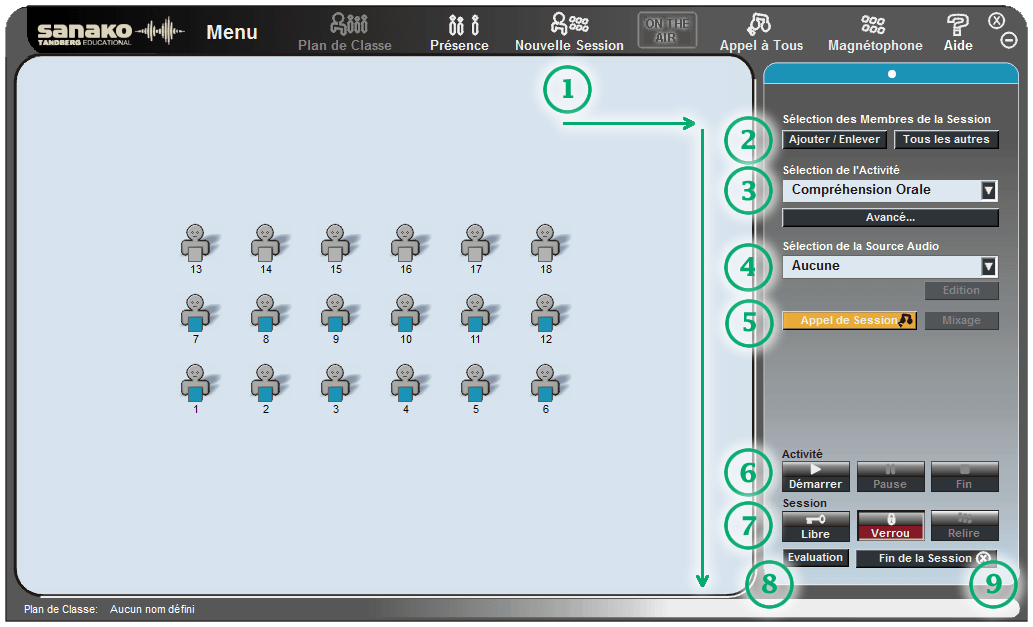Screen dimensions: 1033x627
Task: Open Nouvelle Session from the toolbar
Action: point(569,32)
